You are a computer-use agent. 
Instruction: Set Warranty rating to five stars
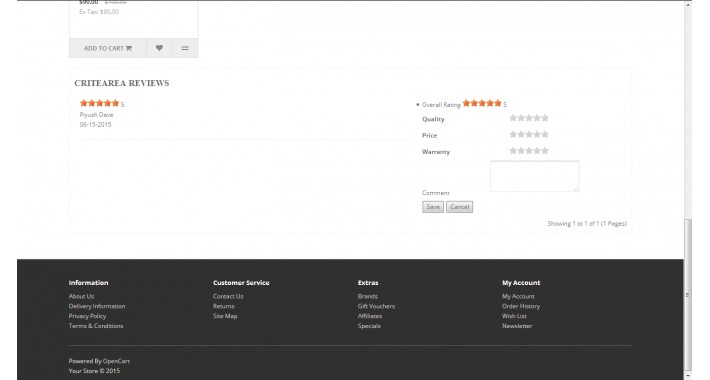pyautogui.click(x=545, y=151)
